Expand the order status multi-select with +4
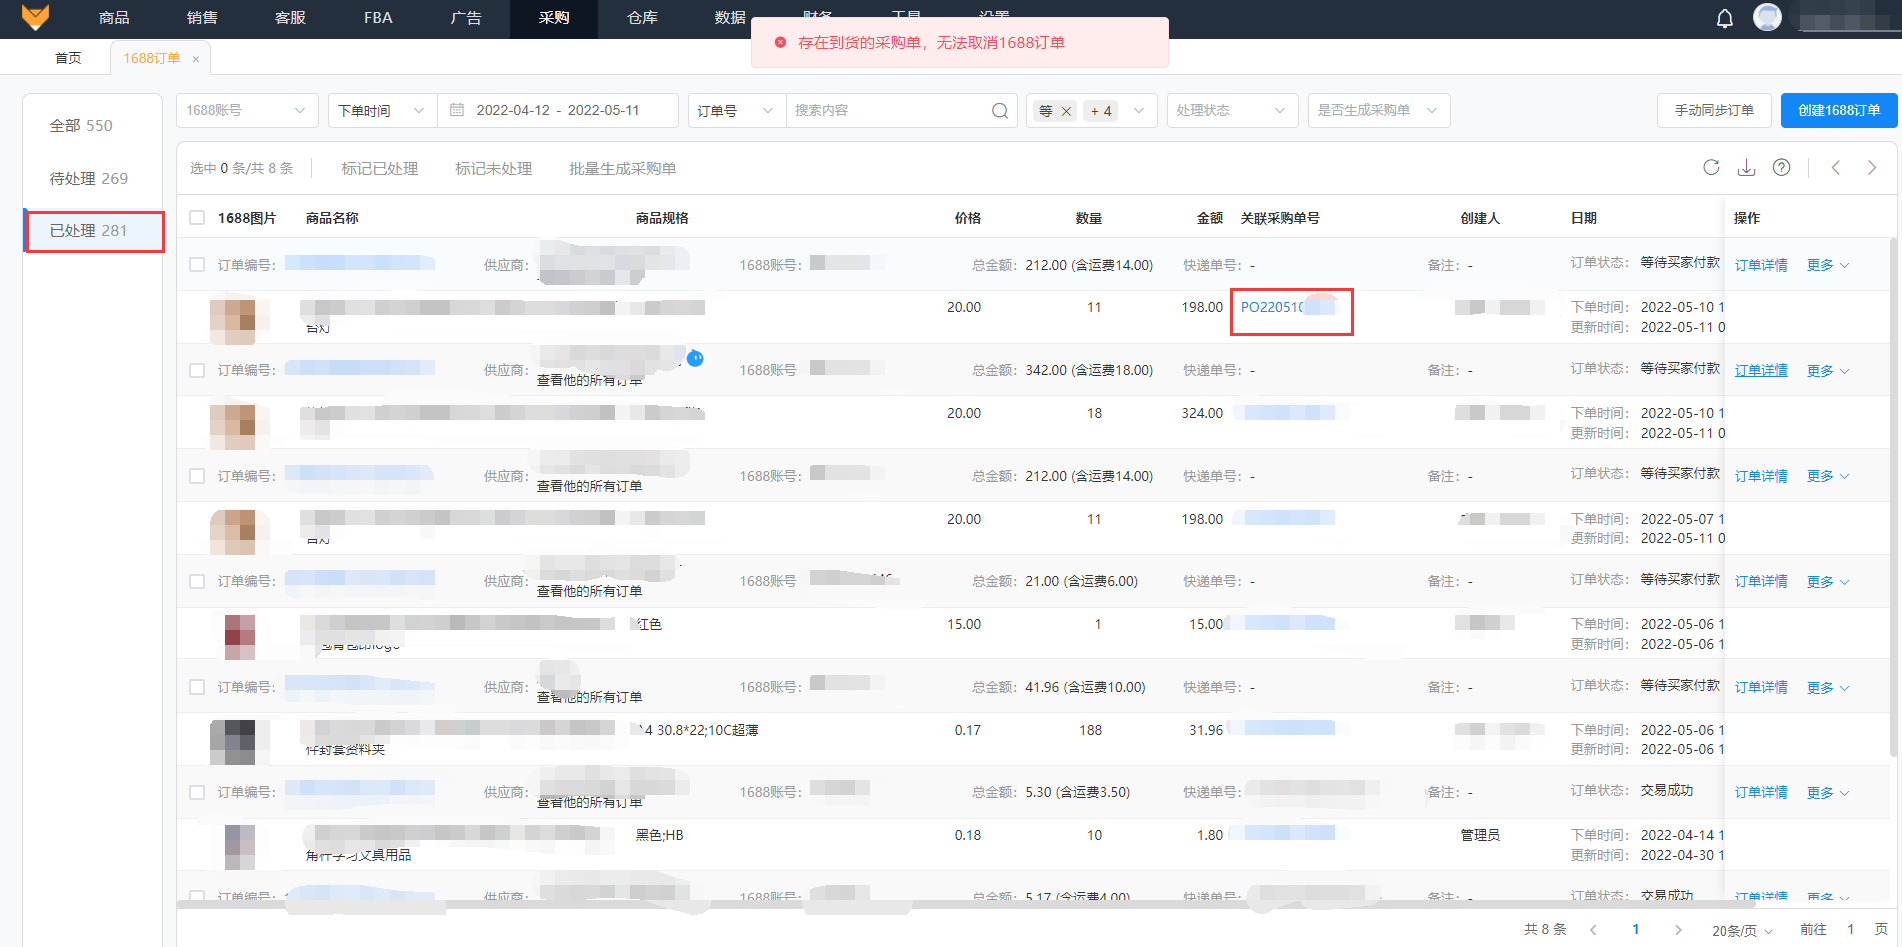 coord(1092,110)
